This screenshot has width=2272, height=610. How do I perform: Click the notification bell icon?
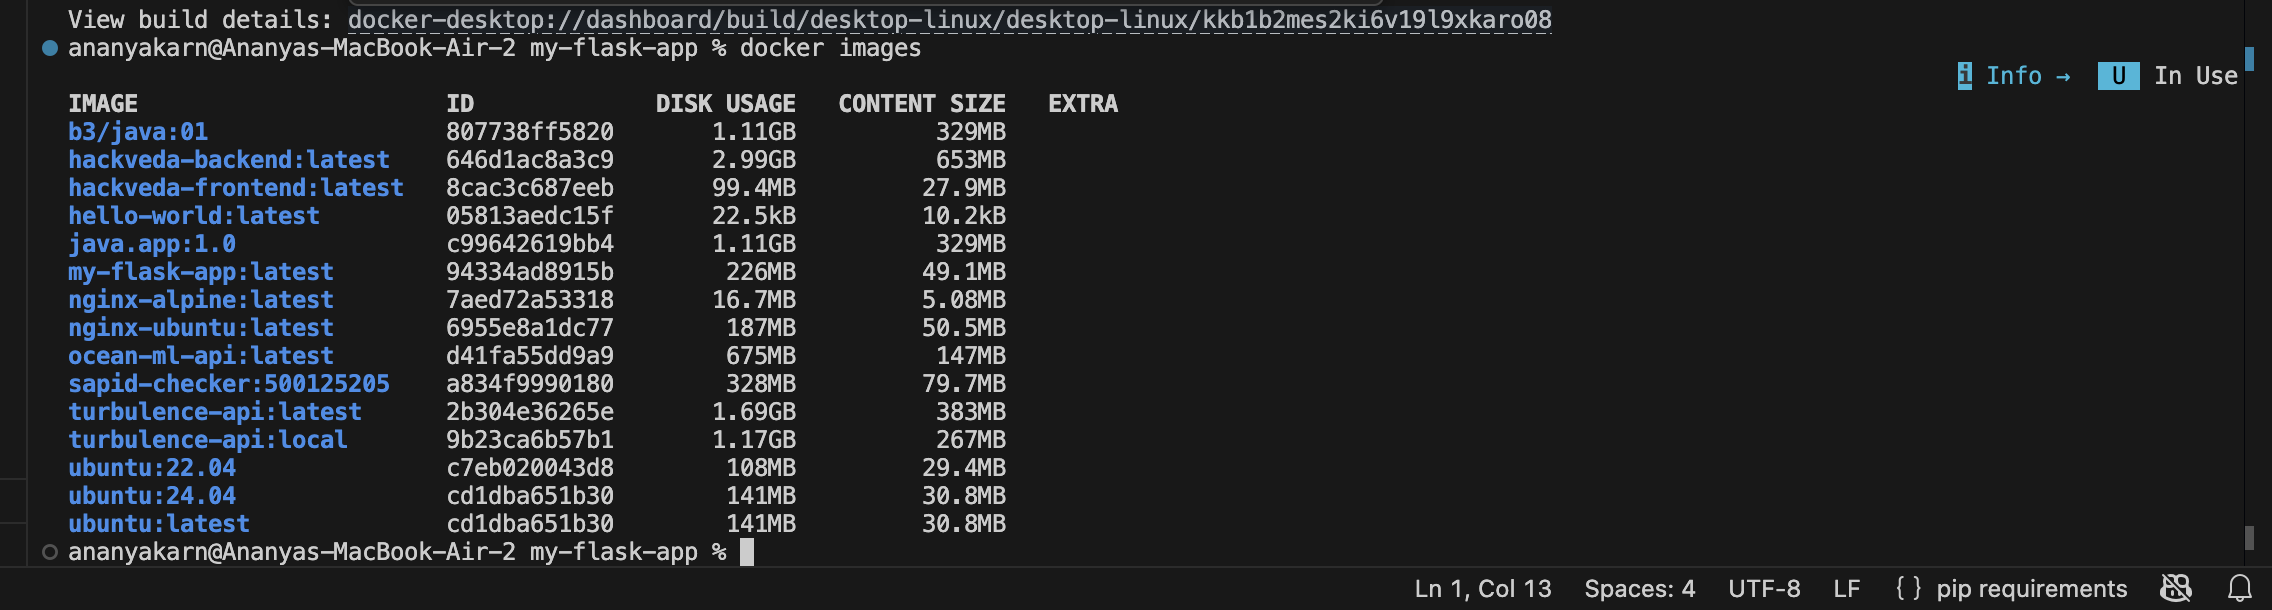pyautogui.click(x=2240, y=588)
